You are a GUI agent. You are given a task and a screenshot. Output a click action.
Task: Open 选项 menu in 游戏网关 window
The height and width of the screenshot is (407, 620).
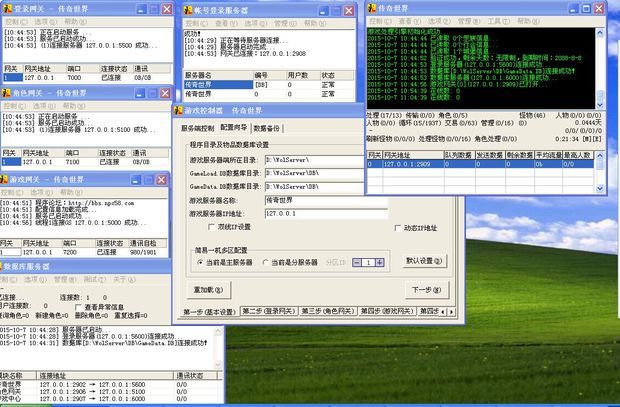(x=42, y=192)
